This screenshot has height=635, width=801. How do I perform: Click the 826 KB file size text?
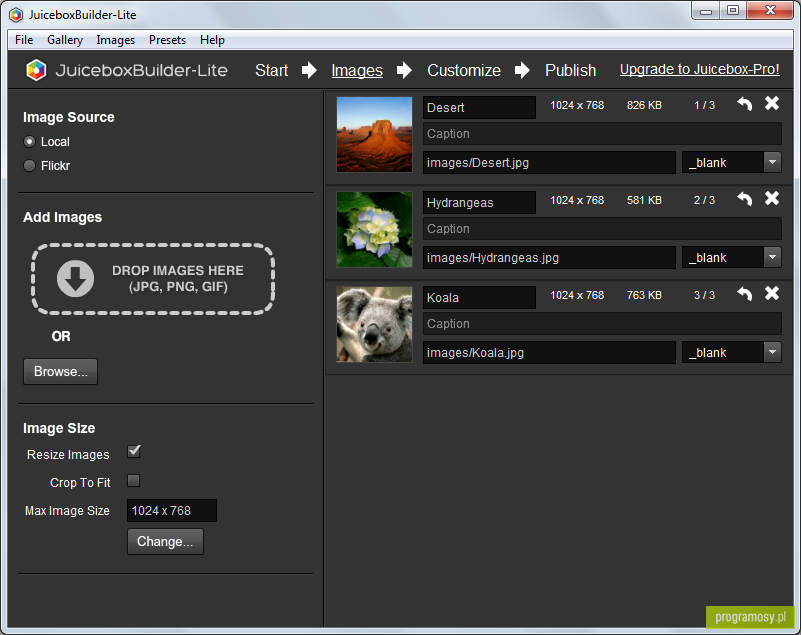pos(644,105)
